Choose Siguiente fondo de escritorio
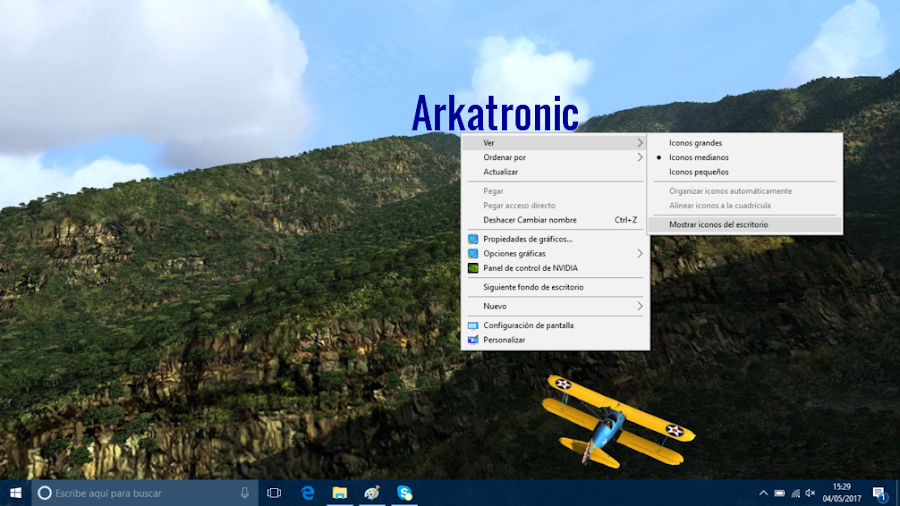The height and width of the screenshot is (506, 900). (555, 287)
